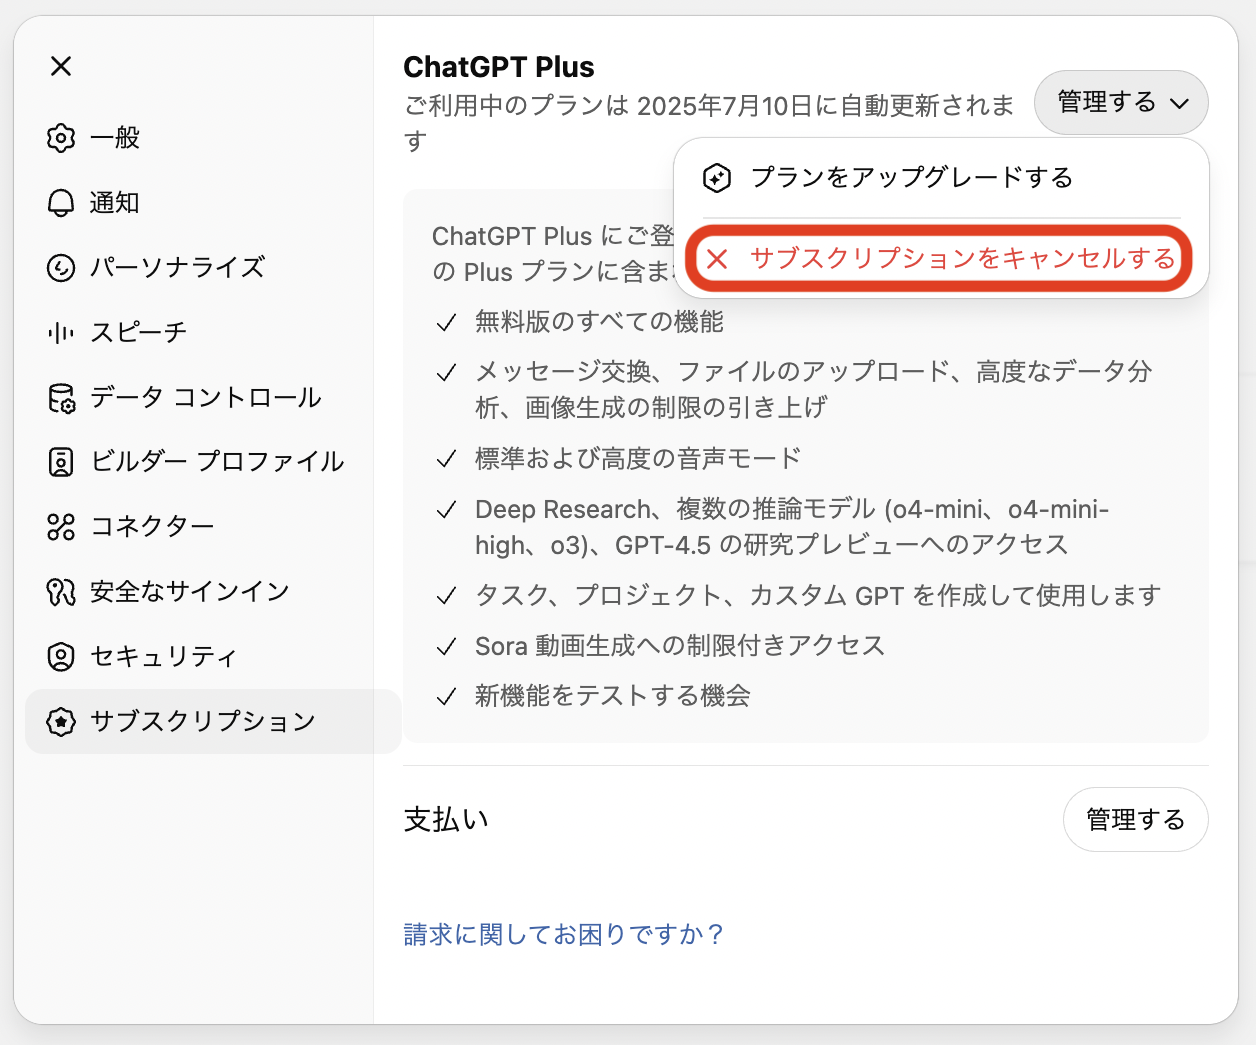Click the Deep Research feature line

792,527
